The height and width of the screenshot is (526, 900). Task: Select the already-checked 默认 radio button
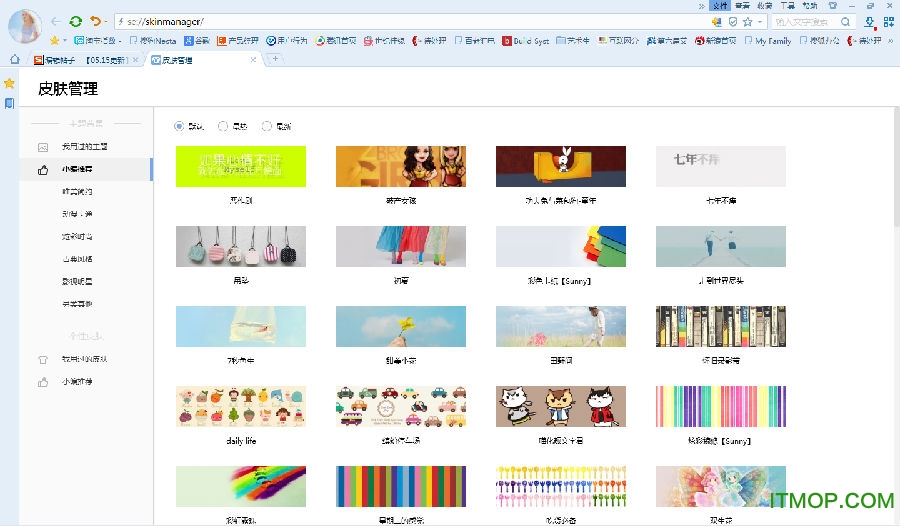pyautogui.click(x=179, y=126)
